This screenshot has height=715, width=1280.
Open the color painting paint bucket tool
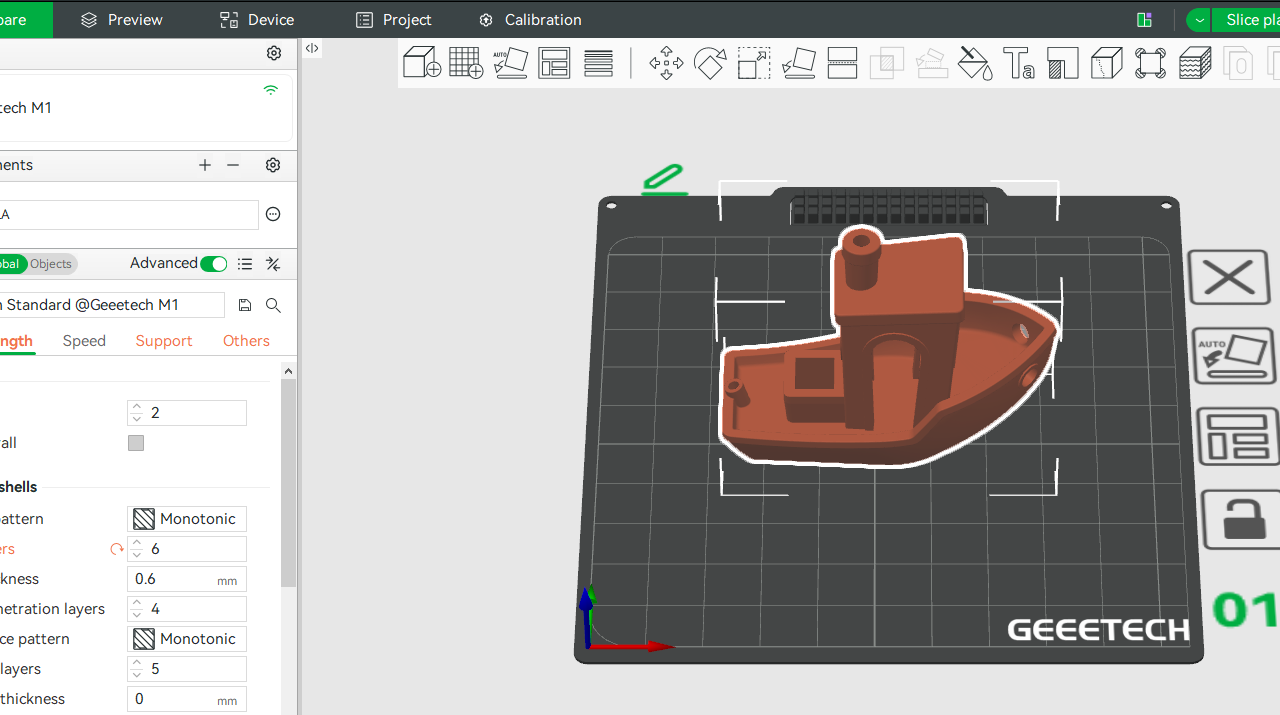pos(975,63)
